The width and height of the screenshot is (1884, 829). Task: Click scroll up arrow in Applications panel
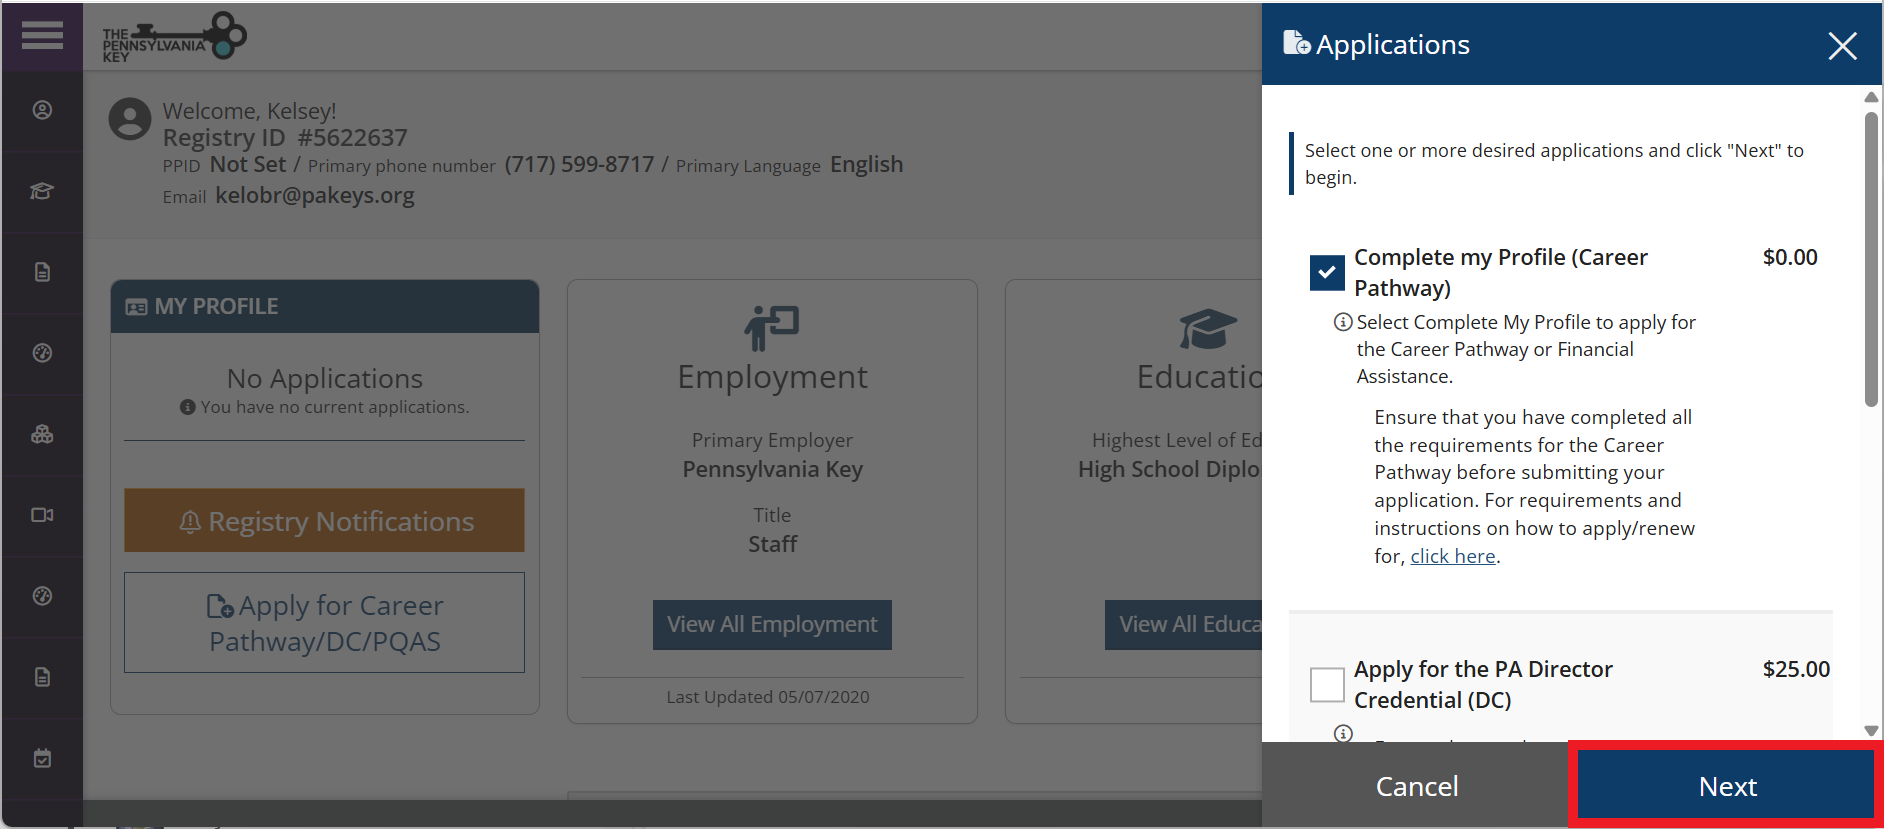[1871, 97]
